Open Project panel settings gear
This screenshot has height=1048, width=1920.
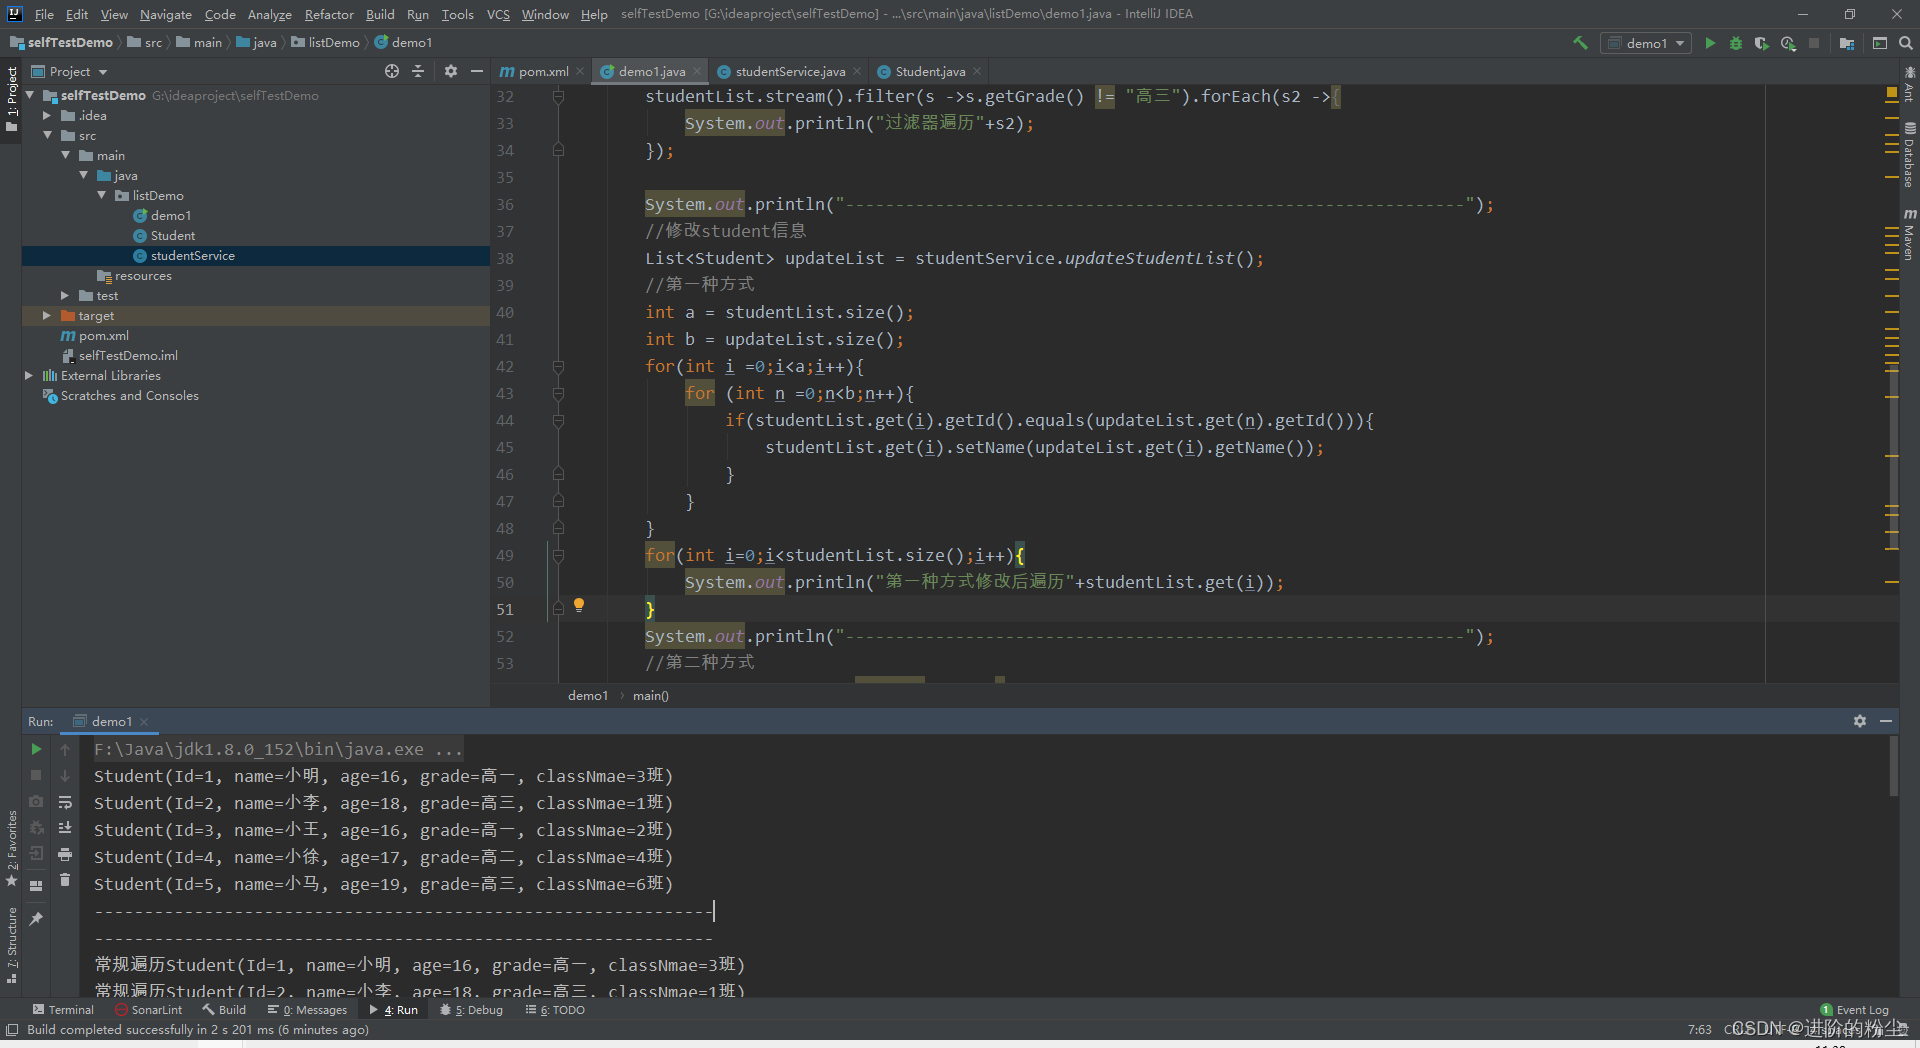tap(451, 71)
